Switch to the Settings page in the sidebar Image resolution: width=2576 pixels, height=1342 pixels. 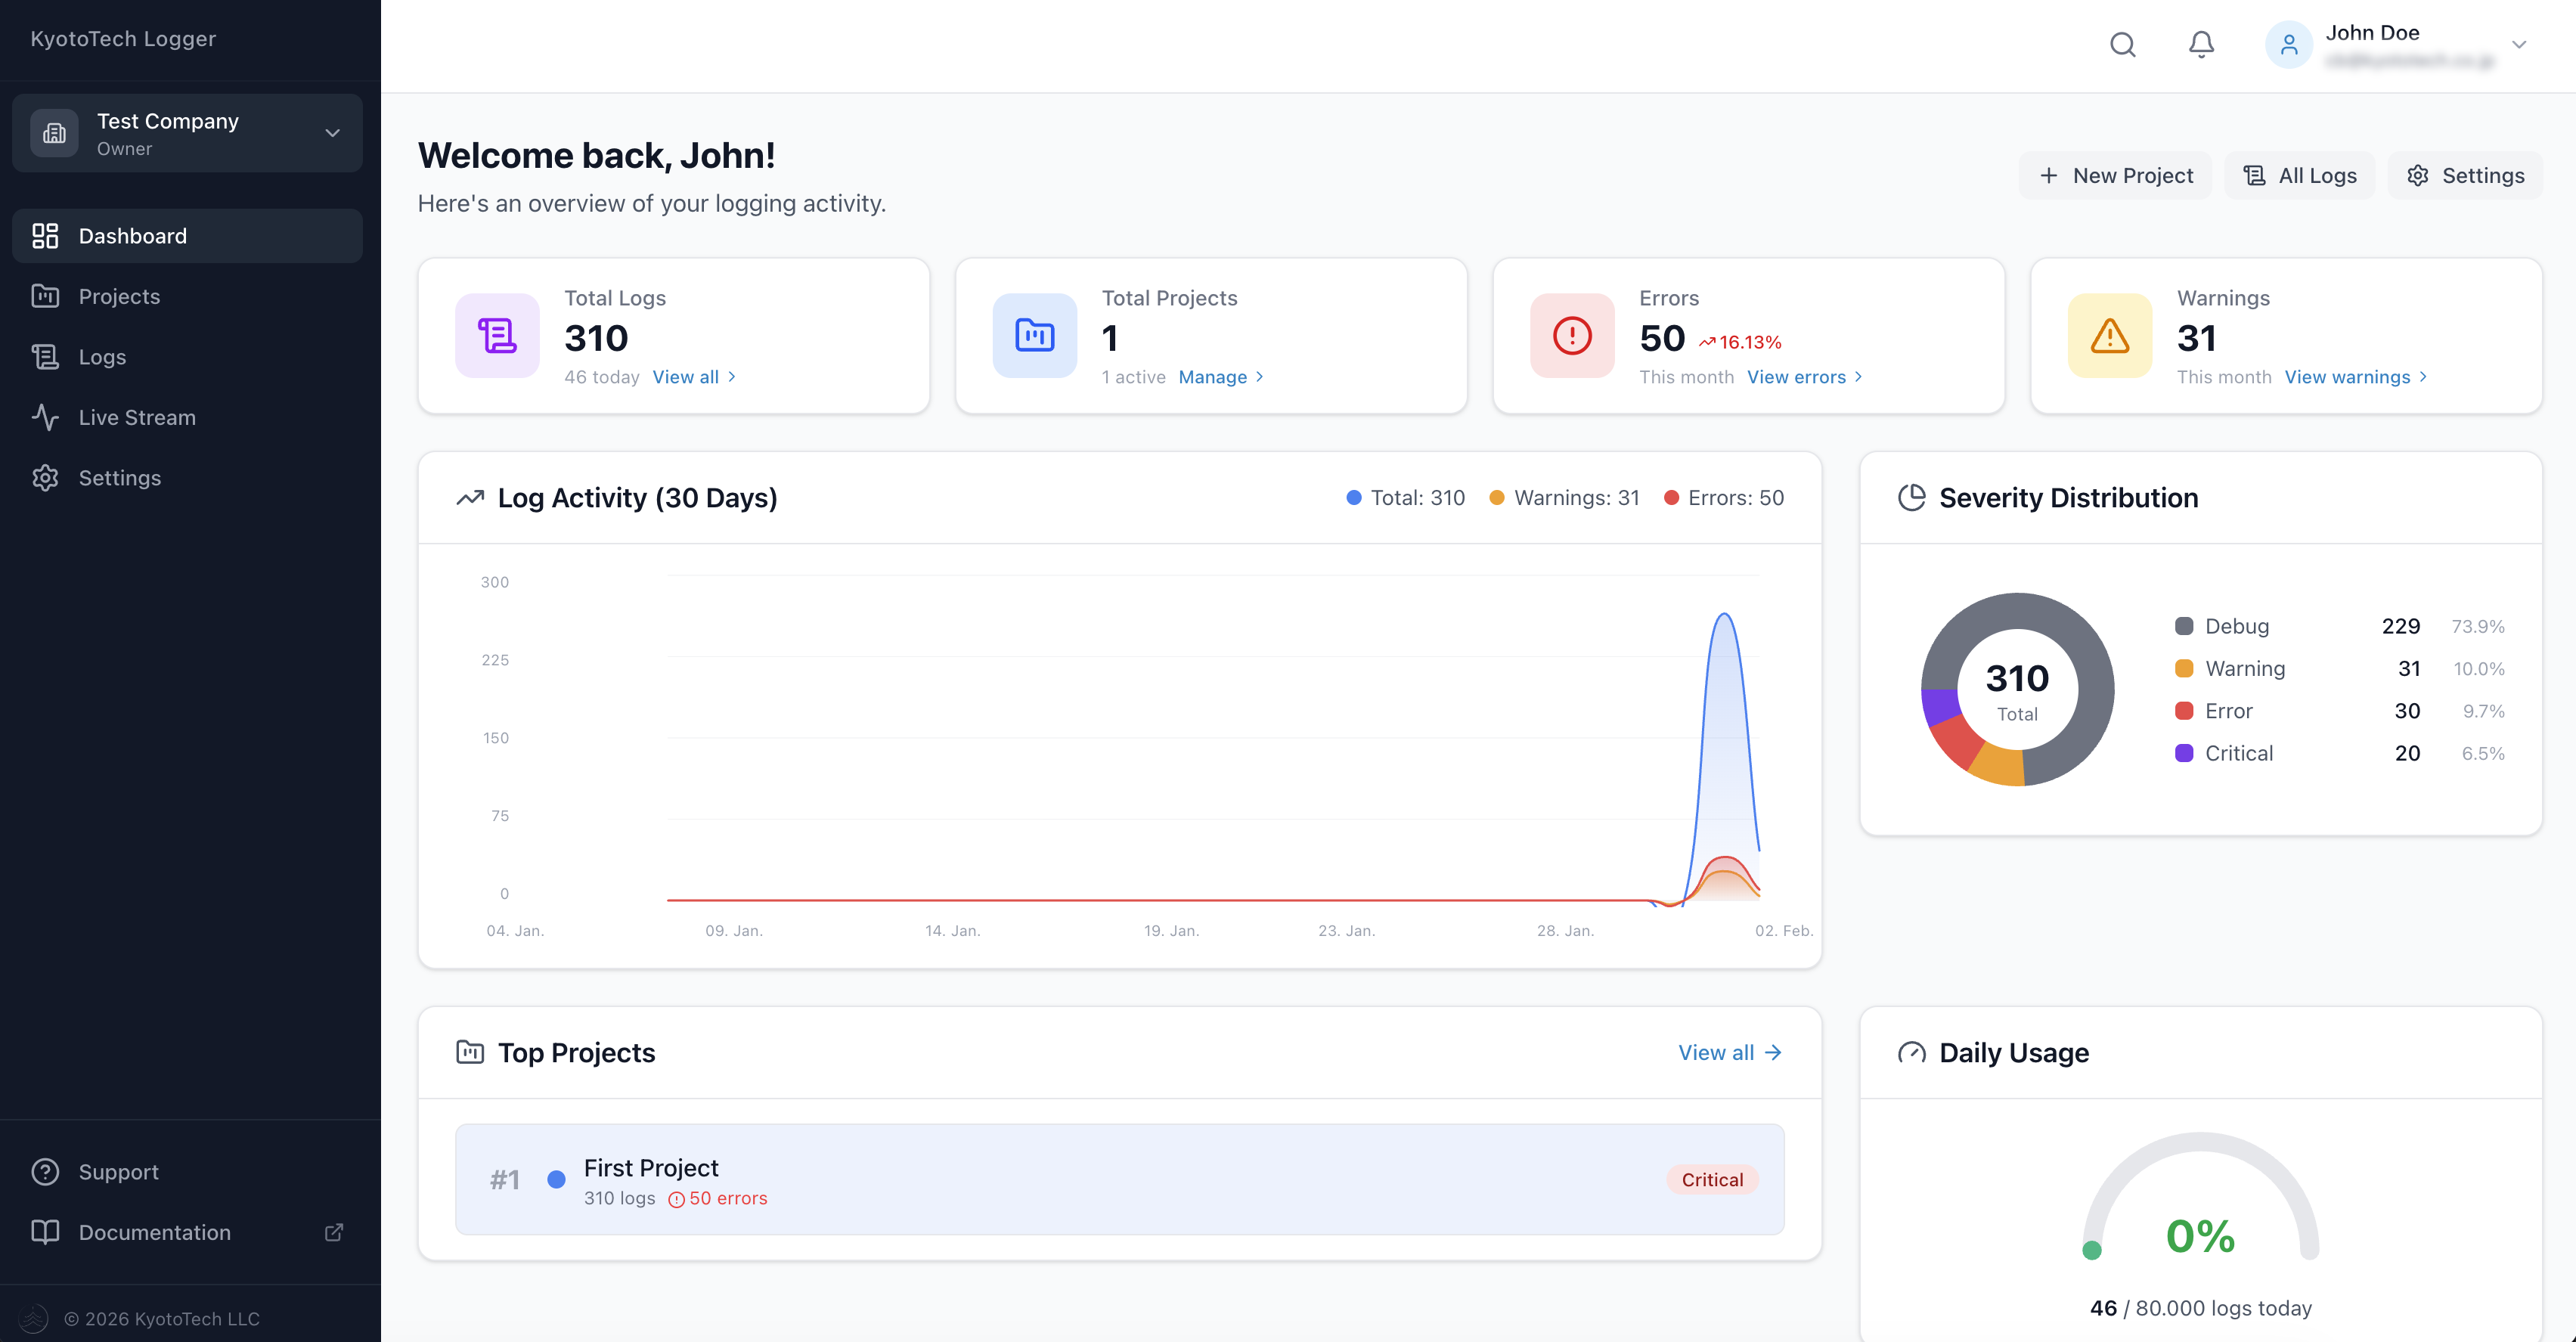pyautogui.click(x=119, y=478)
